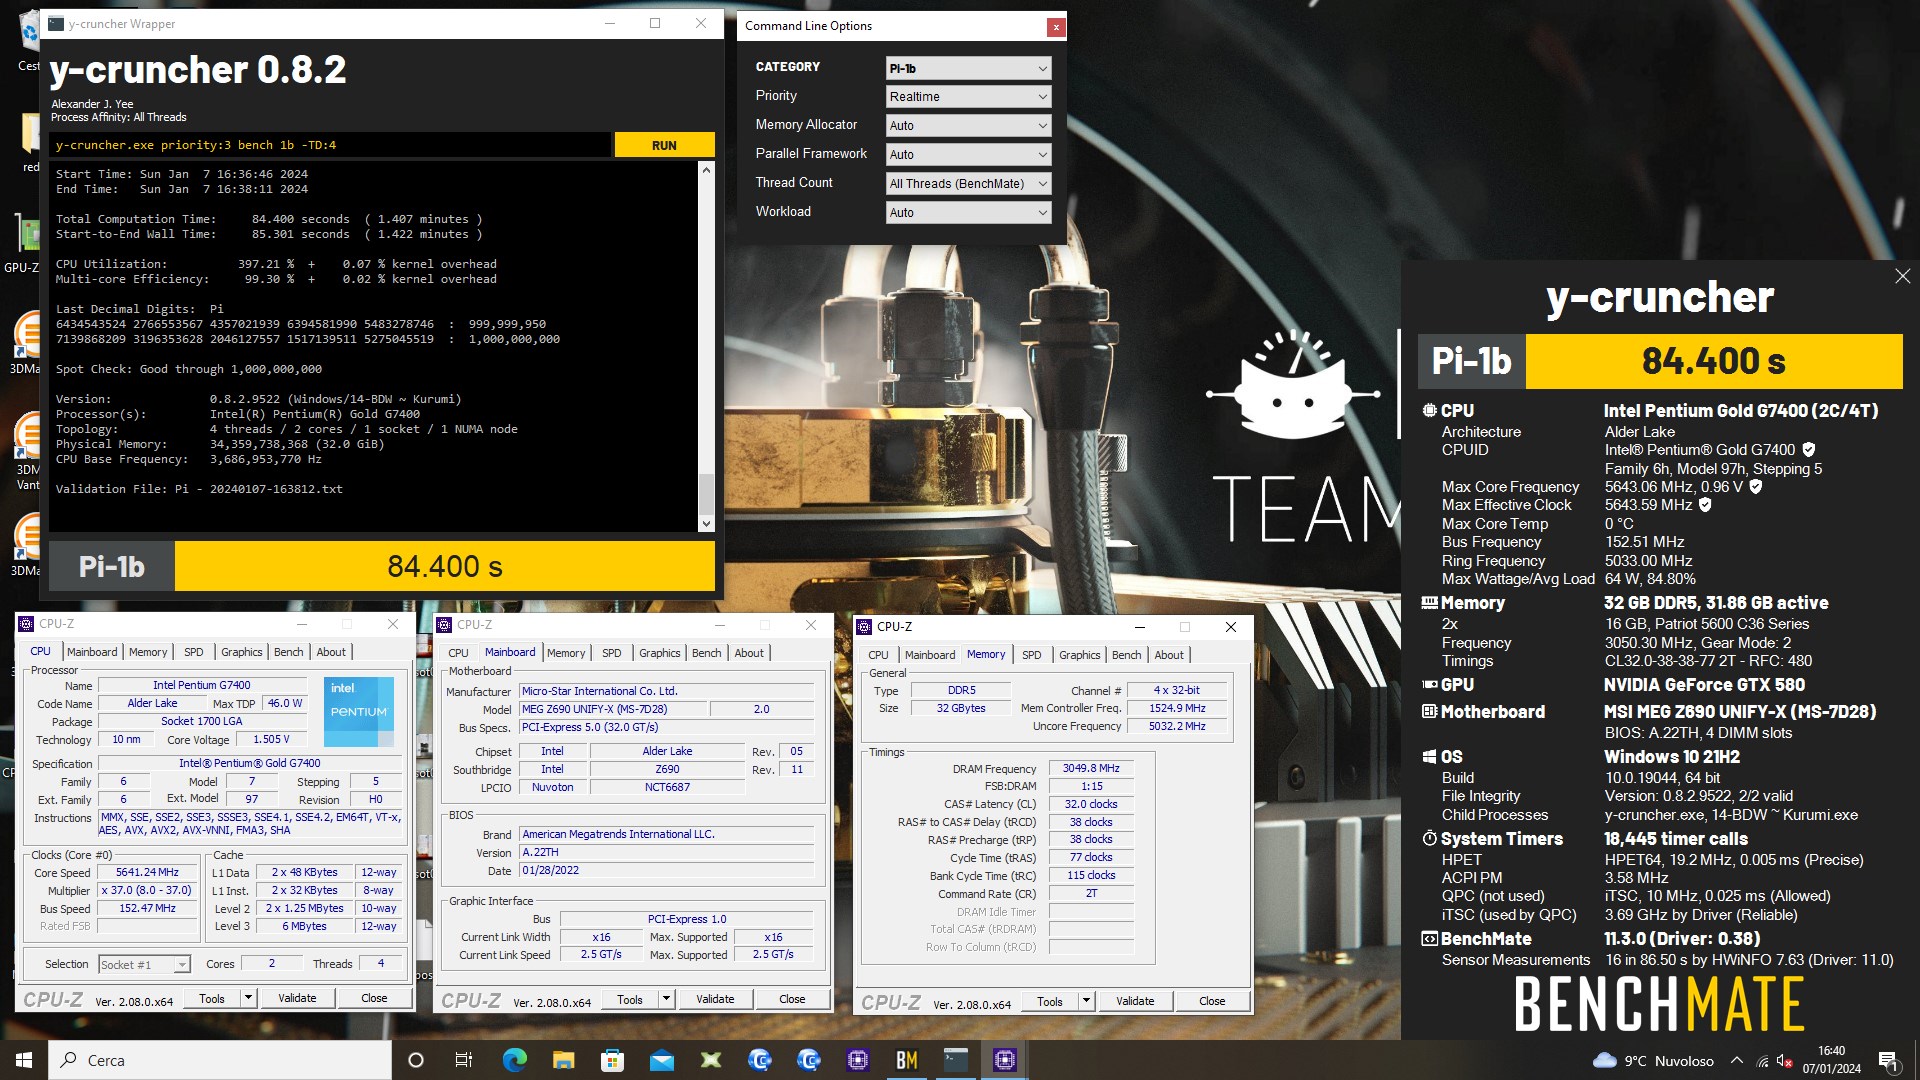Click Tools button in CPU-Z CPU window
This screenshot has width=1920, height=1080.
[x=212, y=998]
